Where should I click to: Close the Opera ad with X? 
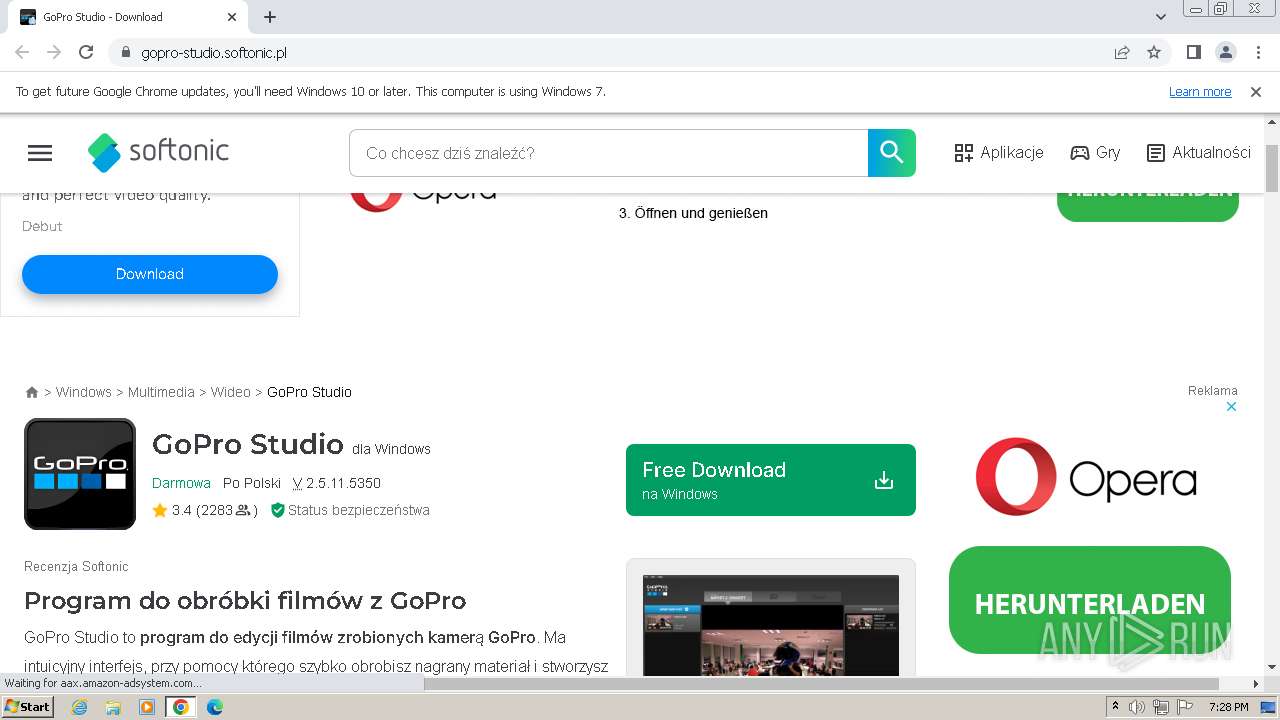coord(1232,407)
